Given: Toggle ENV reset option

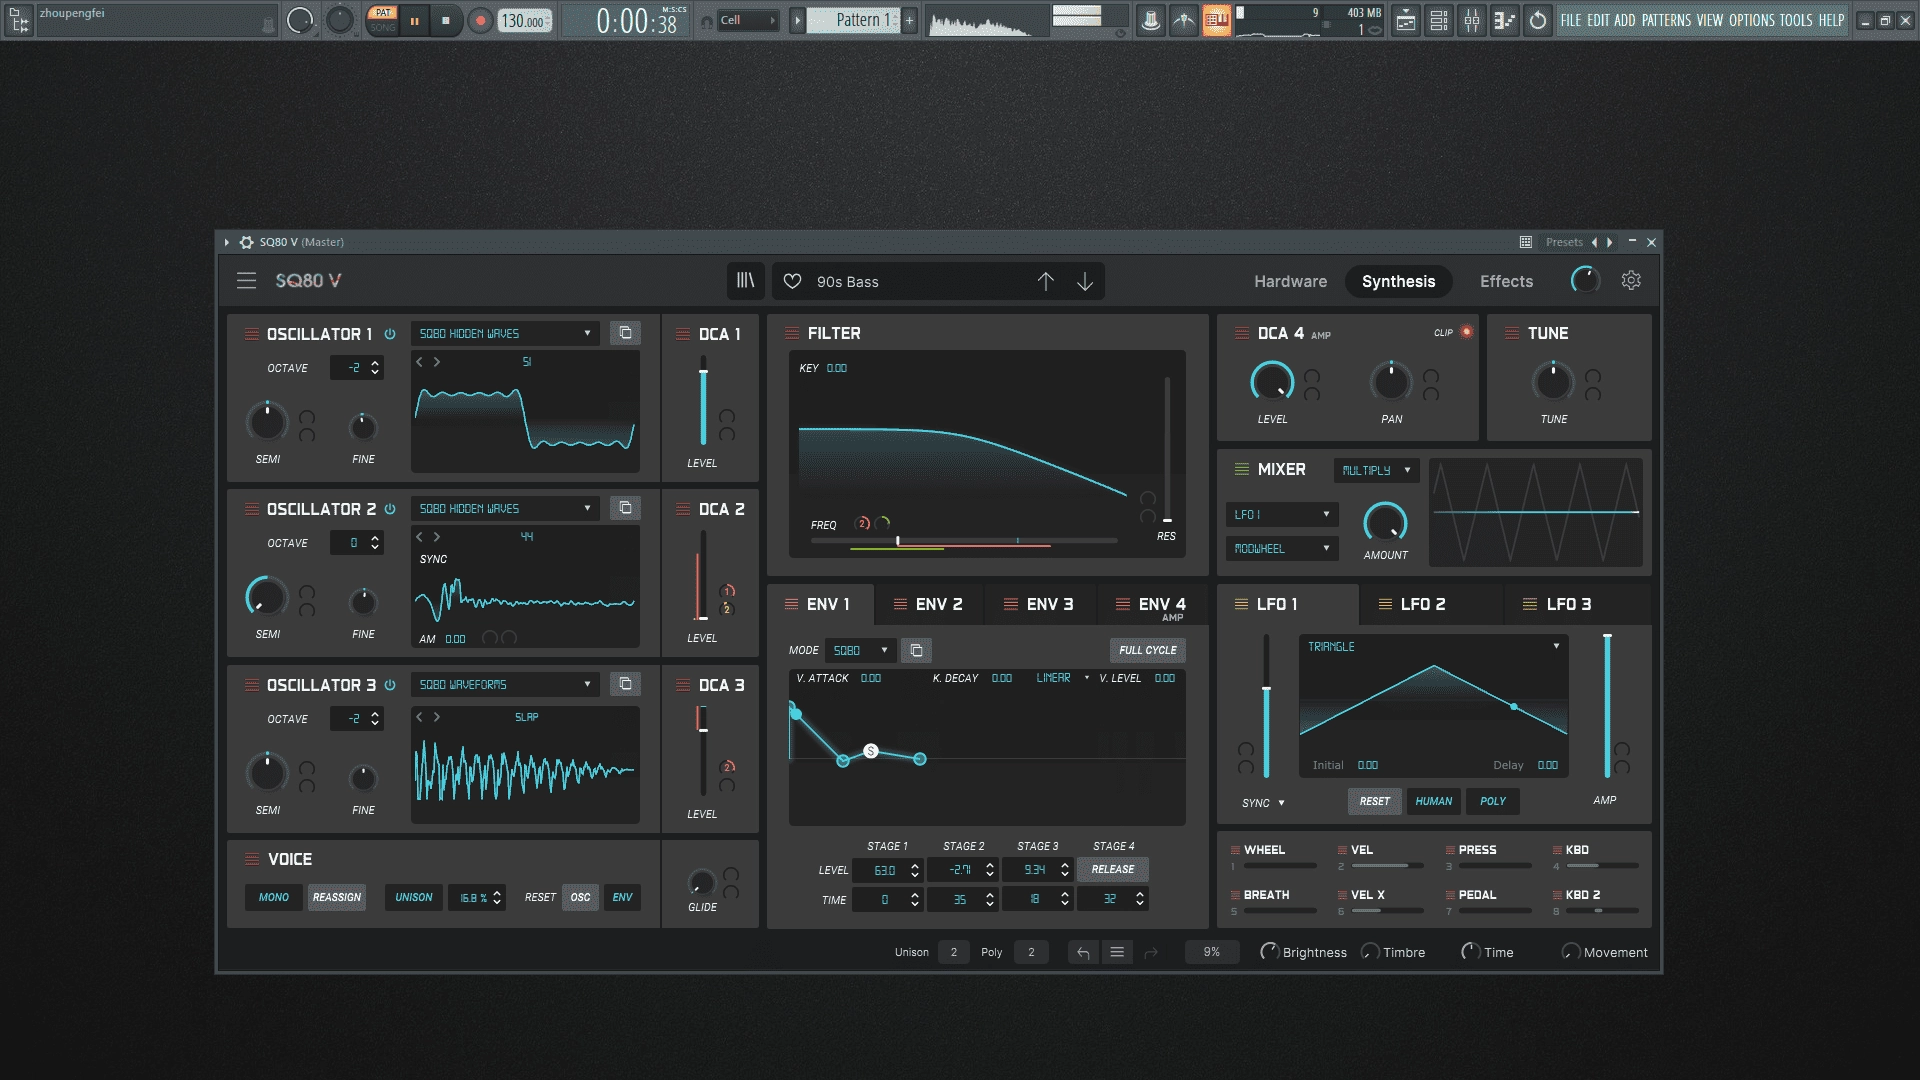Looking at the screenshot, I should [x=622, y=897].
